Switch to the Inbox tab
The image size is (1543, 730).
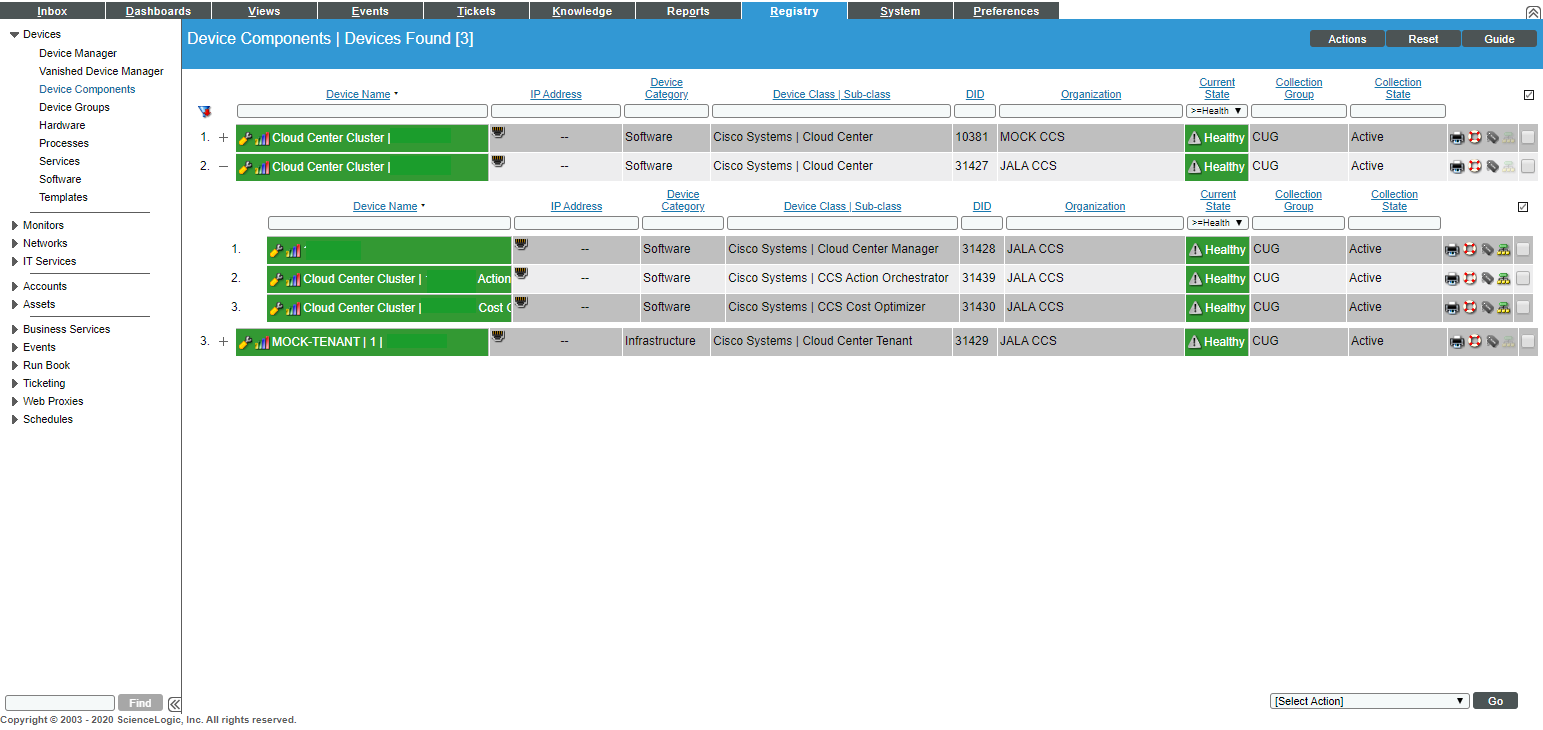(x=52, y=11)
